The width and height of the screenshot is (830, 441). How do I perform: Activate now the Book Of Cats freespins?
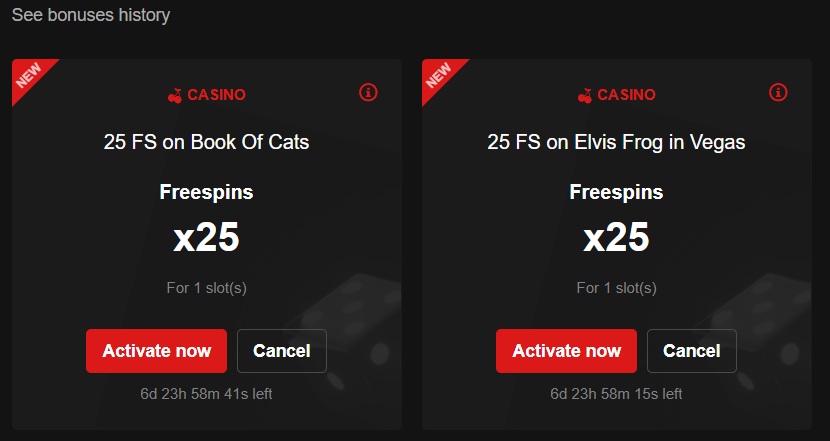(x=156, y=351)
